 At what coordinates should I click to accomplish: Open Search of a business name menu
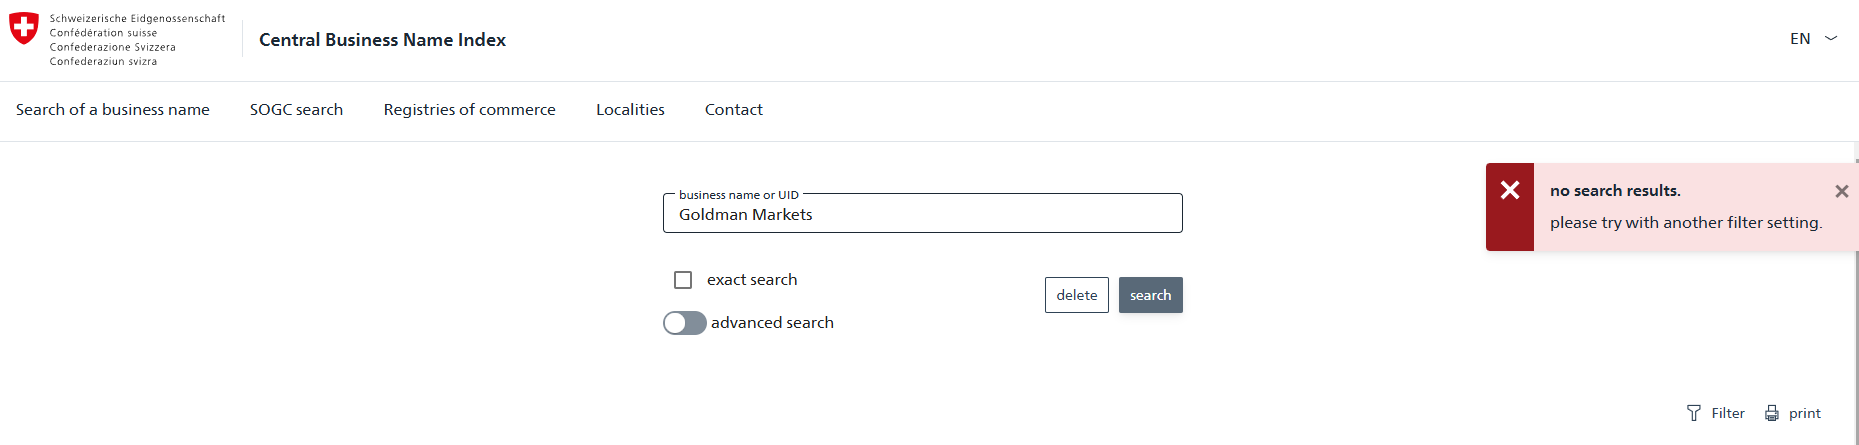[113, 110]
